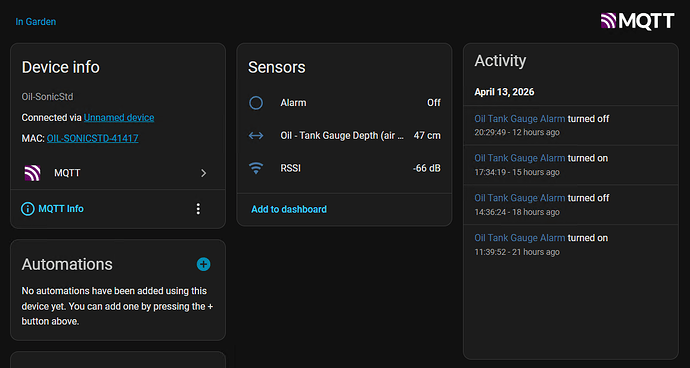Click the 12 hours ago timestamp

pyautogui.click(x=535, y=132)
